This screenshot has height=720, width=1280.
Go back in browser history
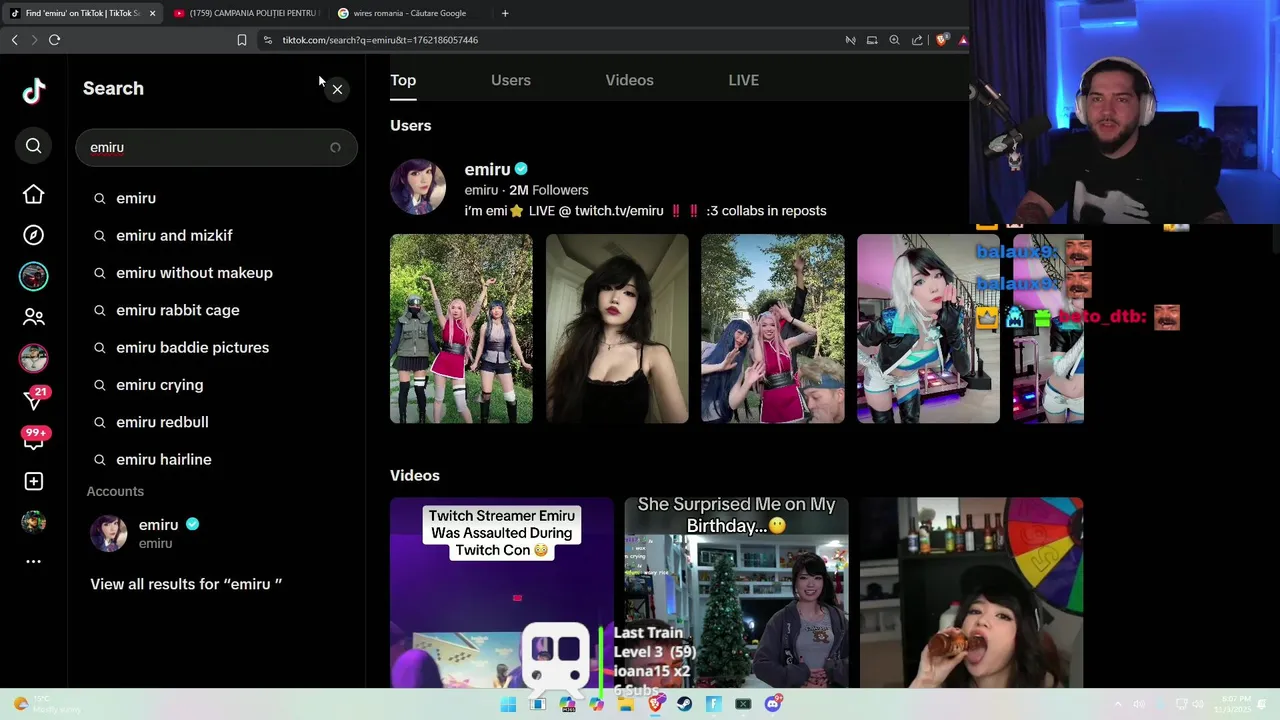pyautogui.click(x=14, y=40)
